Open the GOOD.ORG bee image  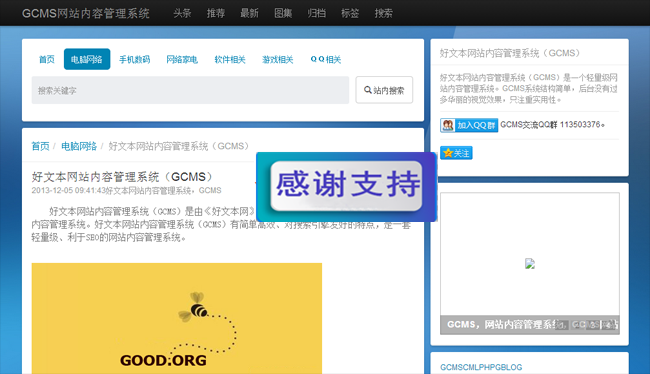[177, 318]
